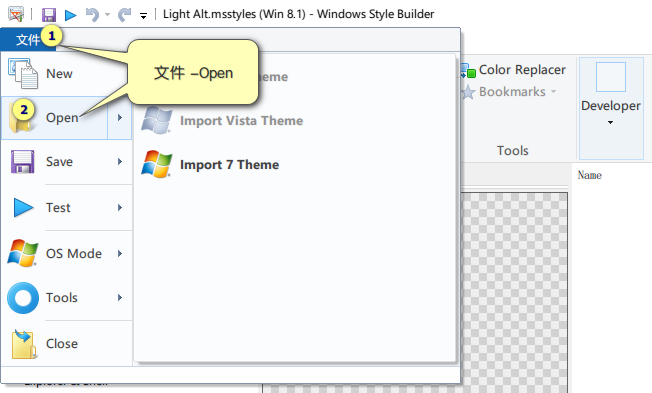Expand the Undo history dropdown arrow
Screen dimensions: 652x393
107,15
